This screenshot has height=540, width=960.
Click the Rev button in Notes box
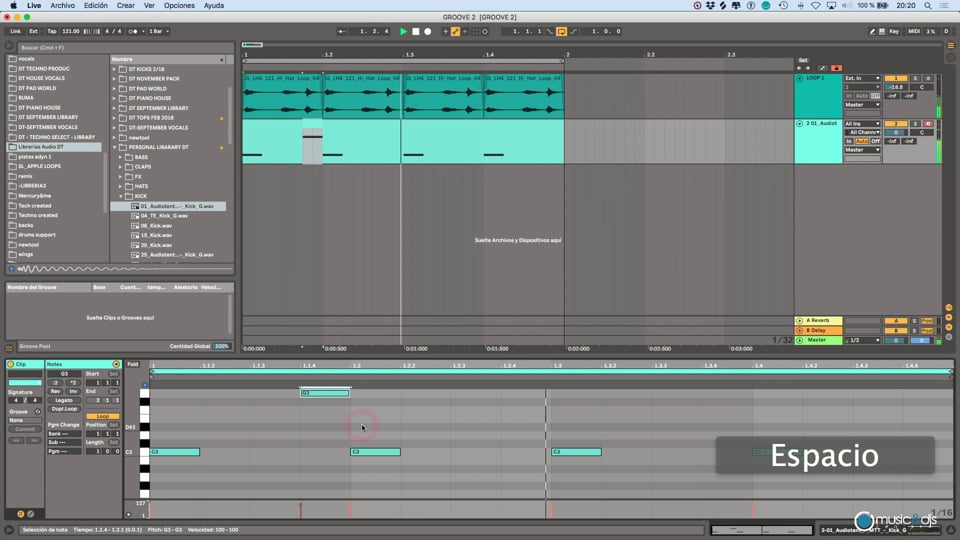click(x=56, y=391)
